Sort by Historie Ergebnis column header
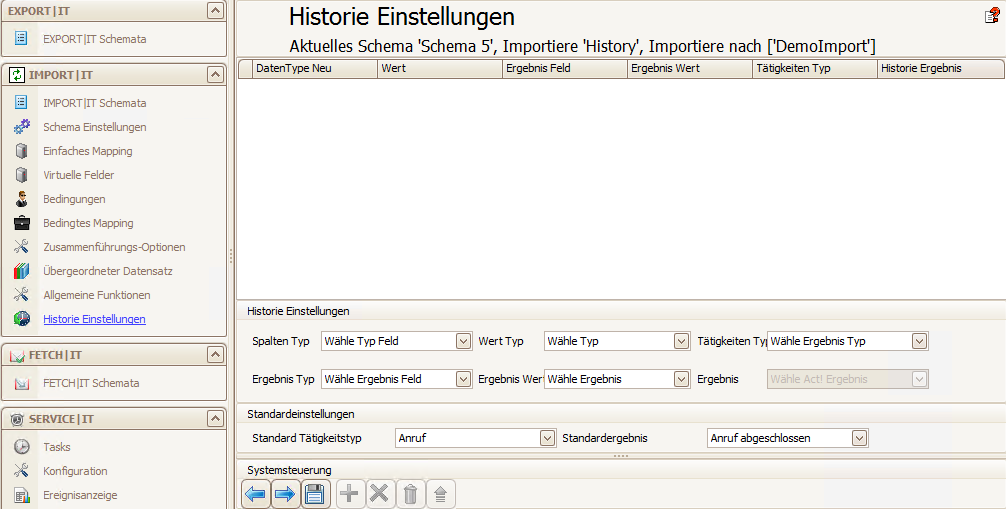This screenshot has width=1006, height=509. tap(941, 68)
